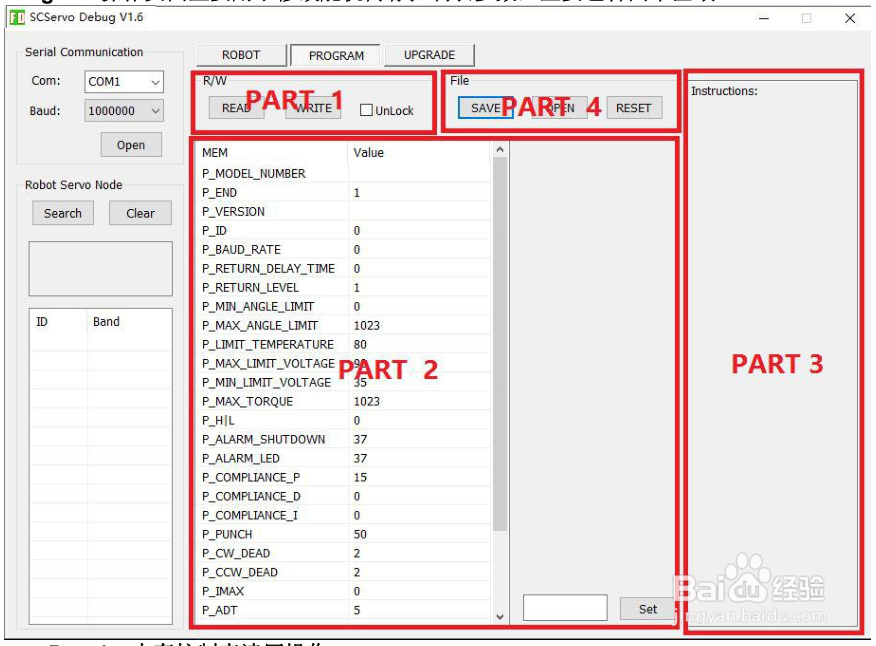
Task: Click the Value column header
Action: 420,153
